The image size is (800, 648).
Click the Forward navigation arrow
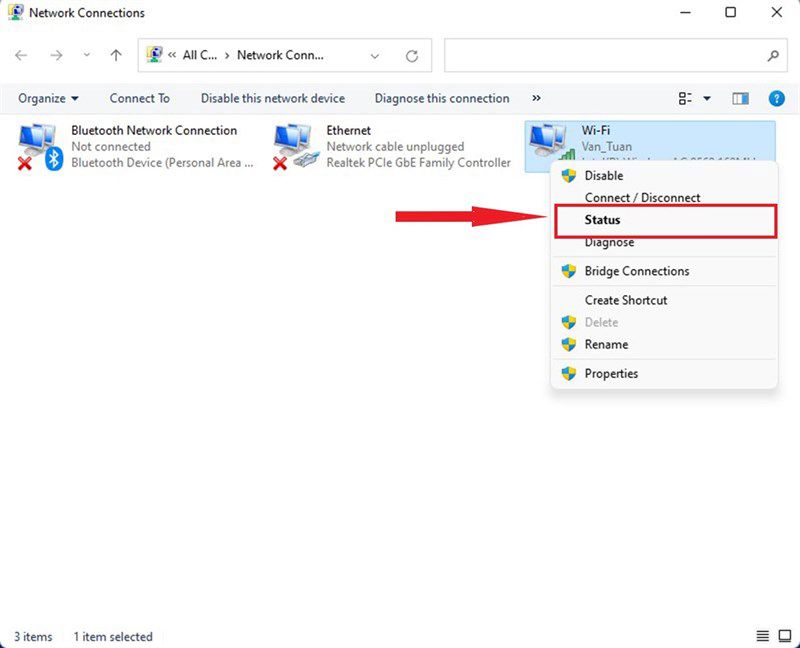click(56, 55)
